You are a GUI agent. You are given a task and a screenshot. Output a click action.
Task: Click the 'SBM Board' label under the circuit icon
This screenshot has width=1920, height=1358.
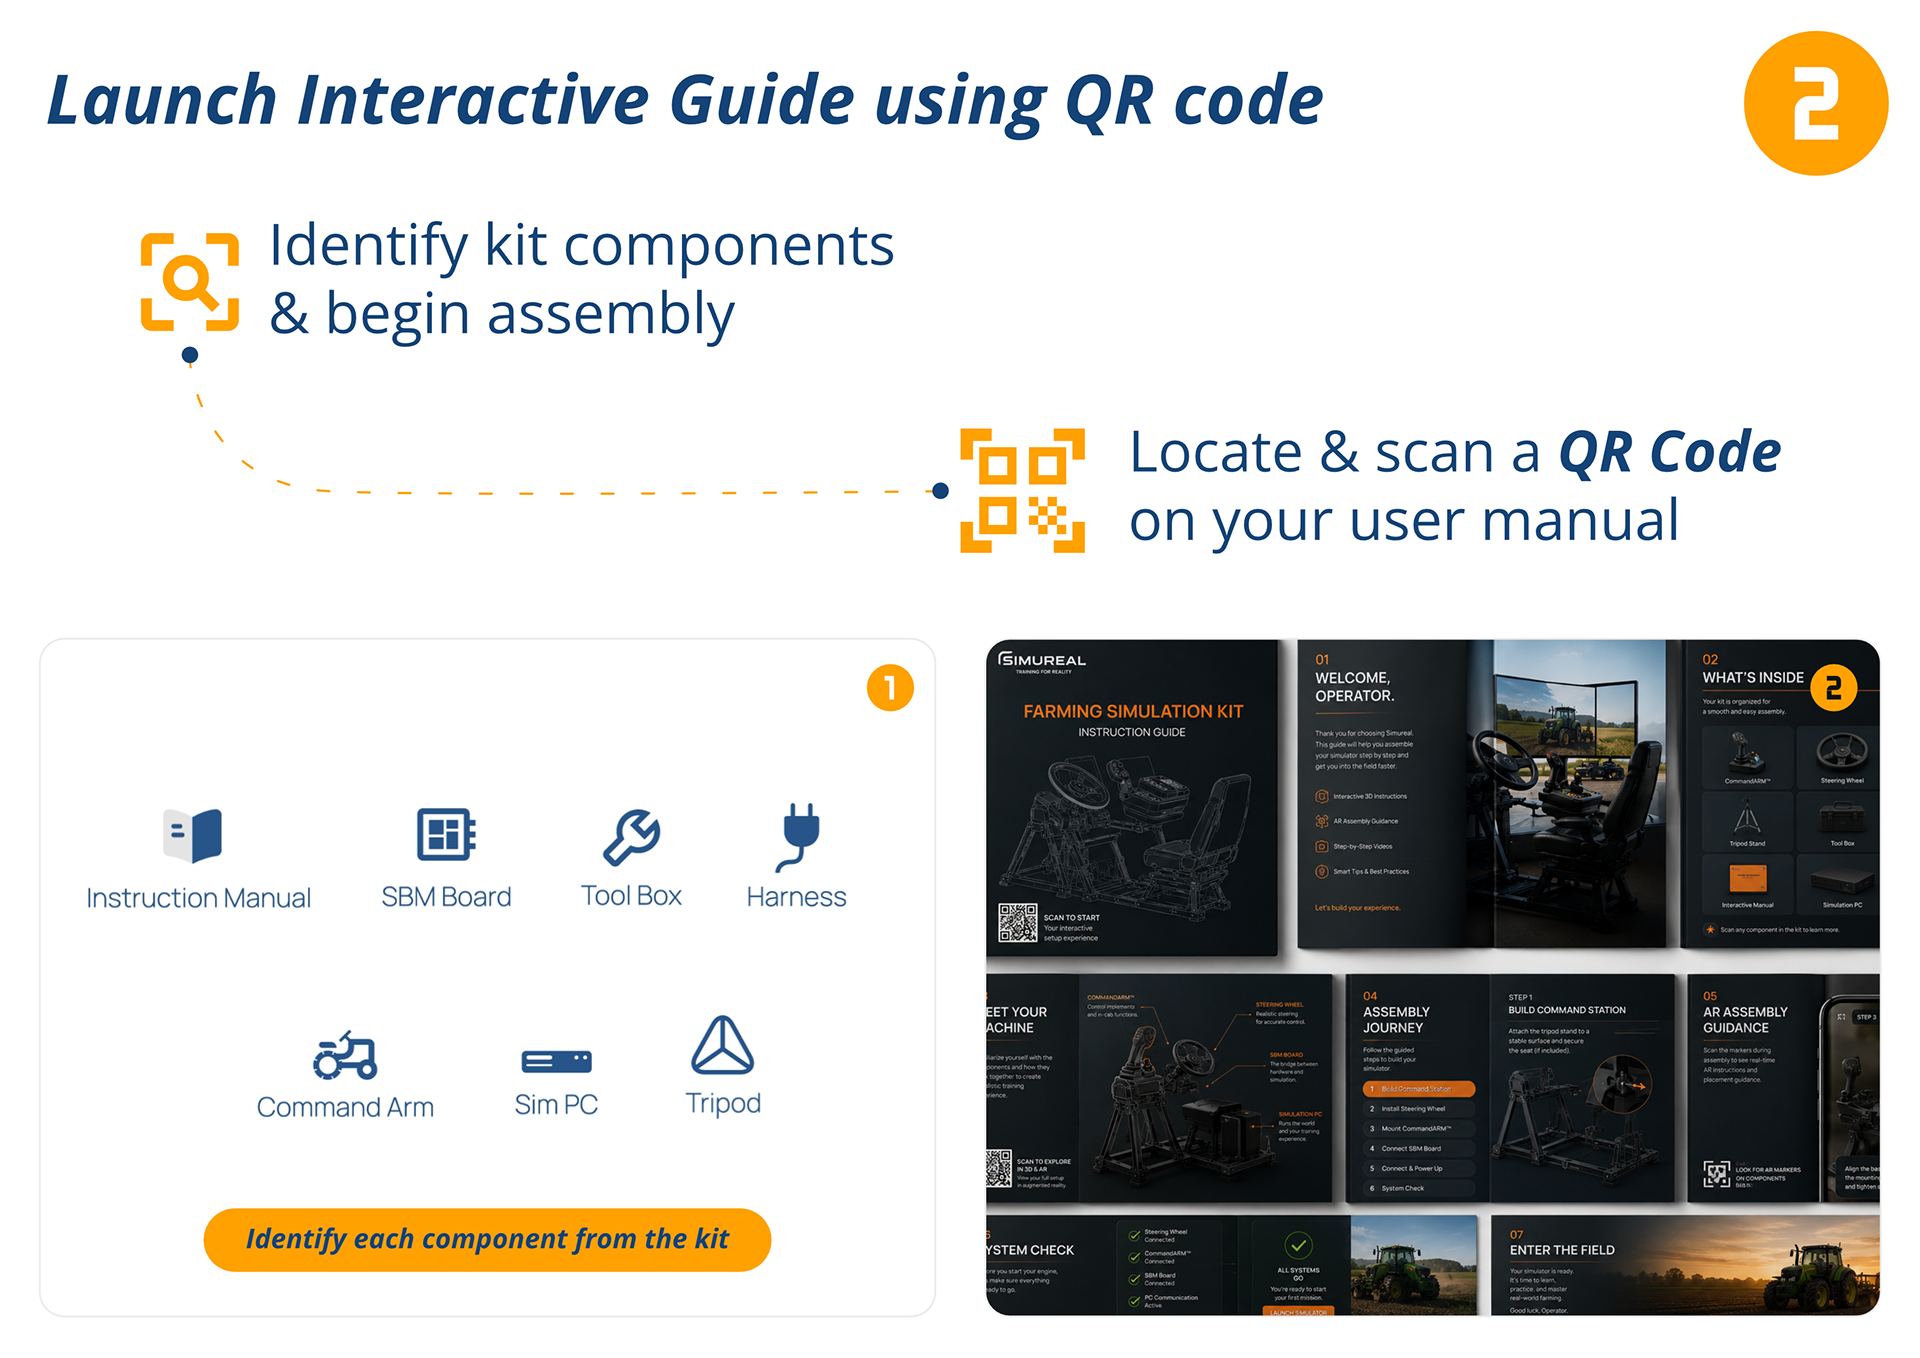[446, 897]
